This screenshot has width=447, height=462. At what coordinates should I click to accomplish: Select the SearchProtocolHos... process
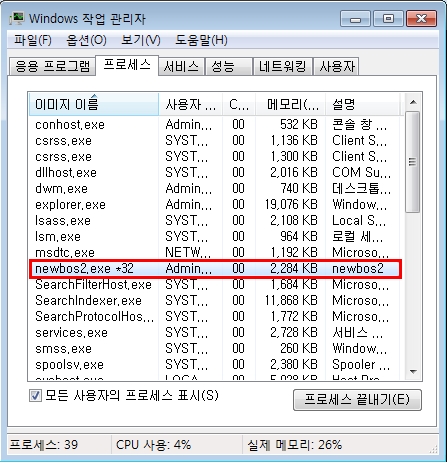(215, 317)
